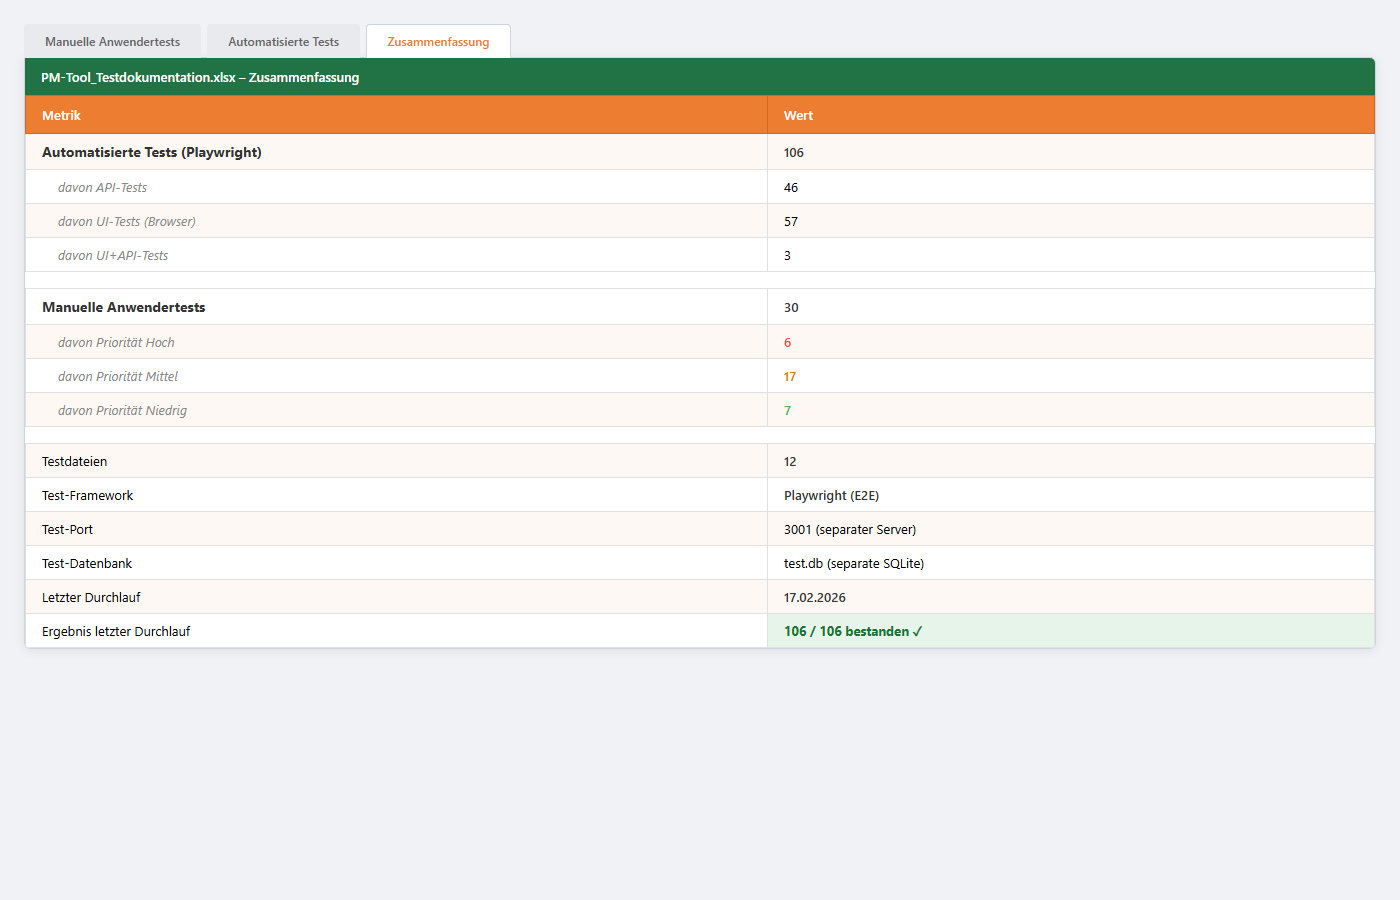Click the Ergebnis letzter Durchlauf label

pos(116,631)
